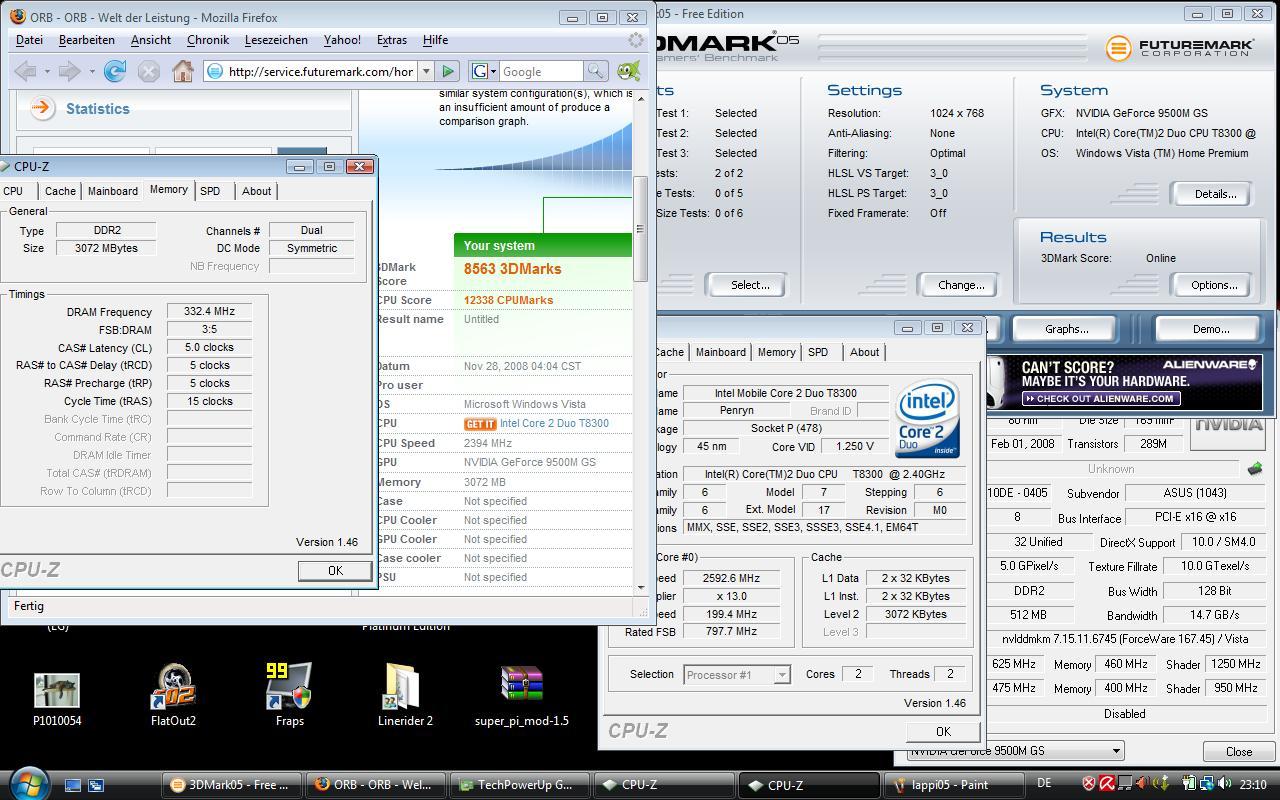Open the Back/Forward history dropdown arrow
1280x800 pixels.
pos(91,71)
